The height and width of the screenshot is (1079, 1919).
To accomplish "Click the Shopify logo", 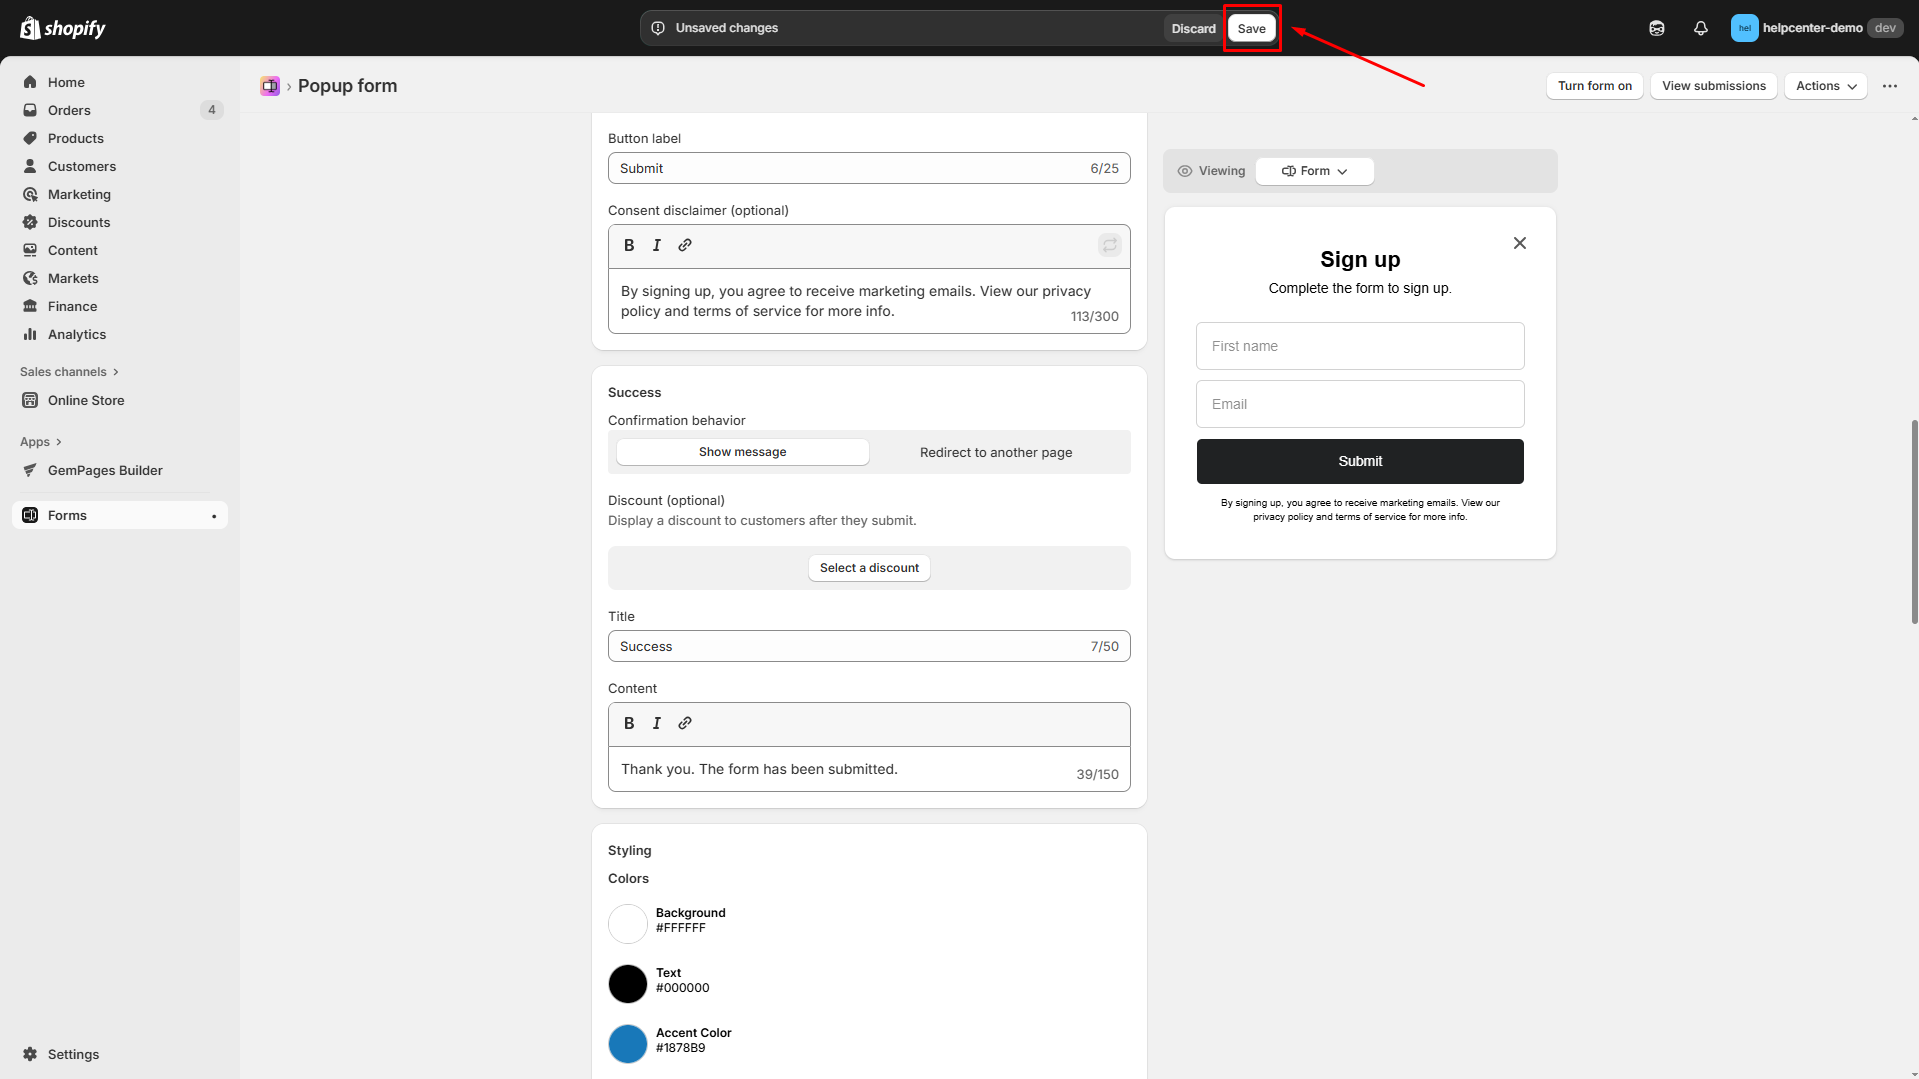I will tap(63, 28).
